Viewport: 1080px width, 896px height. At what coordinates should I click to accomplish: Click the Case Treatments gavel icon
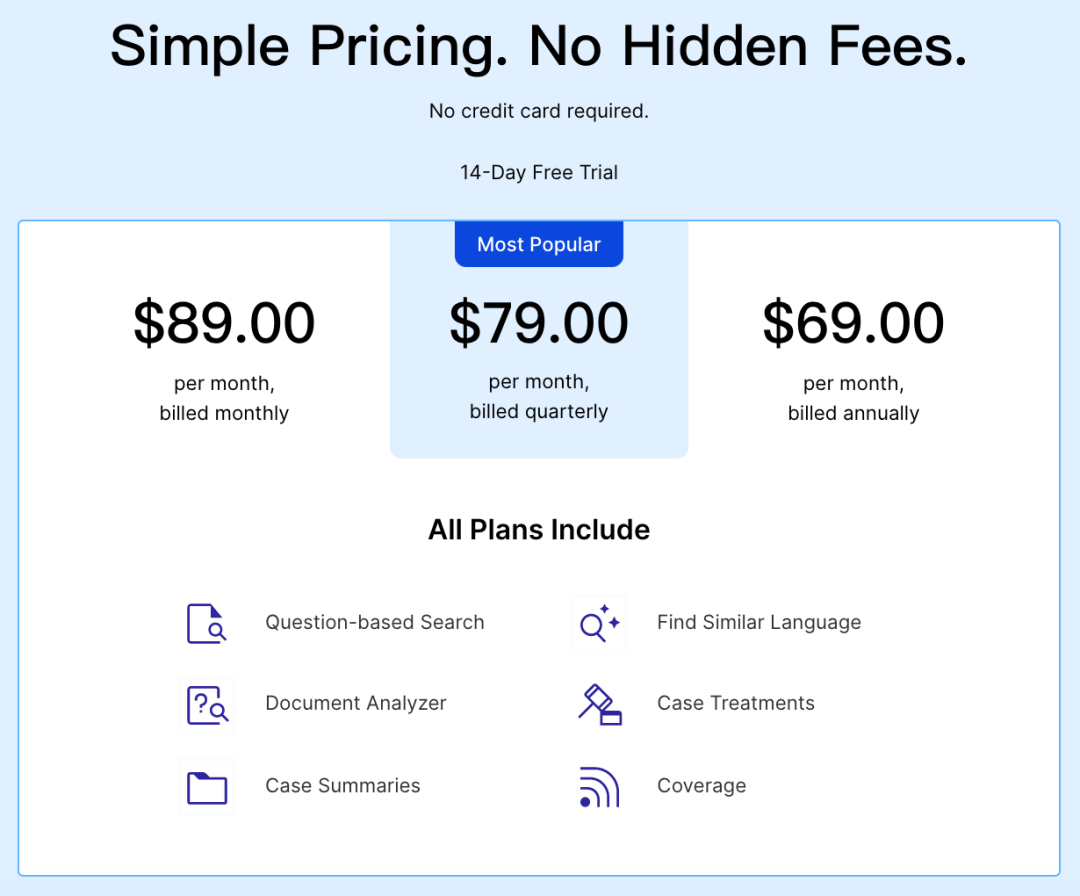click(x=599, y=705)
